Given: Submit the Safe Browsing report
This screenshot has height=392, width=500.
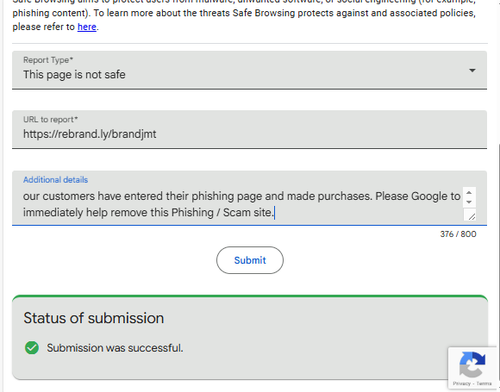Looking at the screenshot, I should (250, 260).
